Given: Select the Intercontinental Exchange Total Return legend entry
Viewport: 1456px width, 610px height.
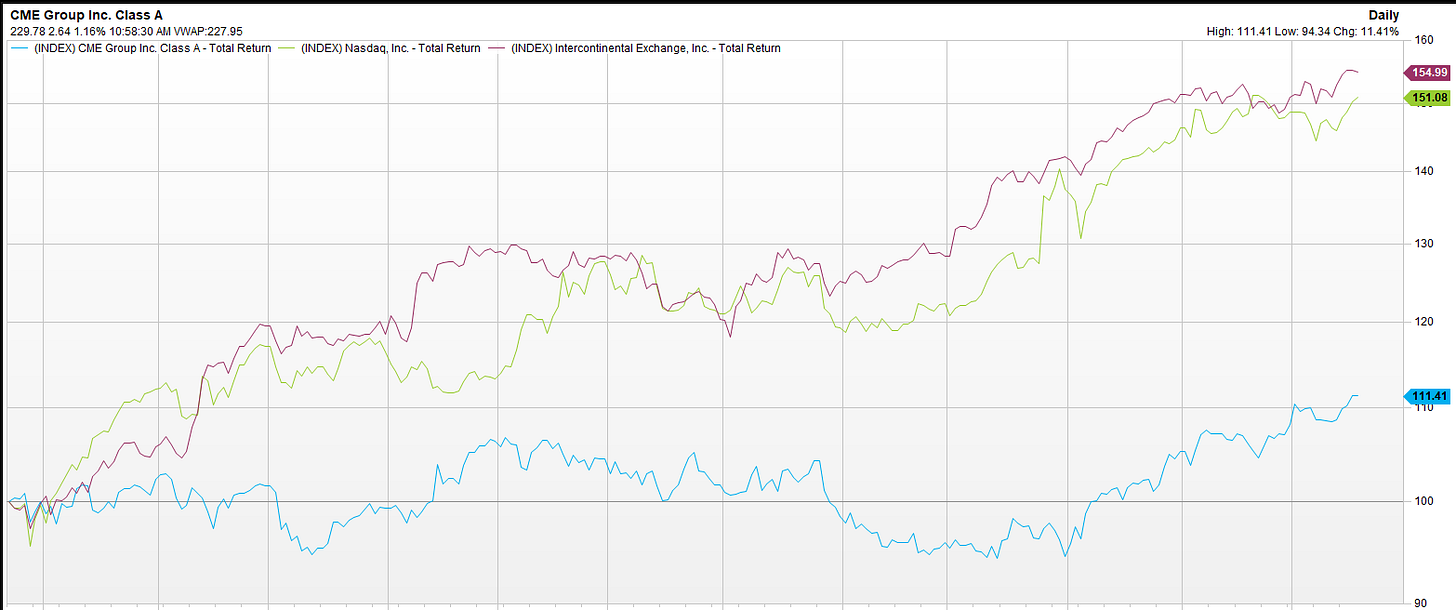Looking at the screenshot, I should pyautogui.click(x=633, y=48).
